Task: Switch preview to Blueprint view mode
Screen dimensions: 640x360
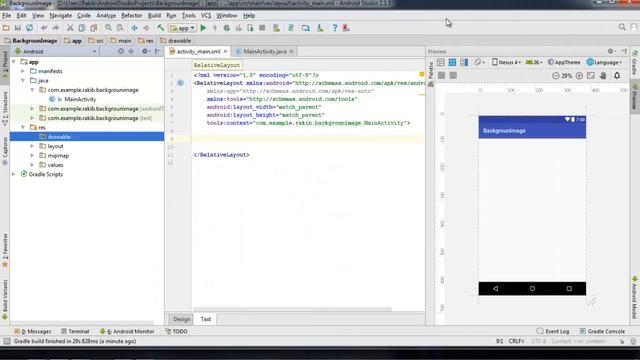Action: [452, 62]
